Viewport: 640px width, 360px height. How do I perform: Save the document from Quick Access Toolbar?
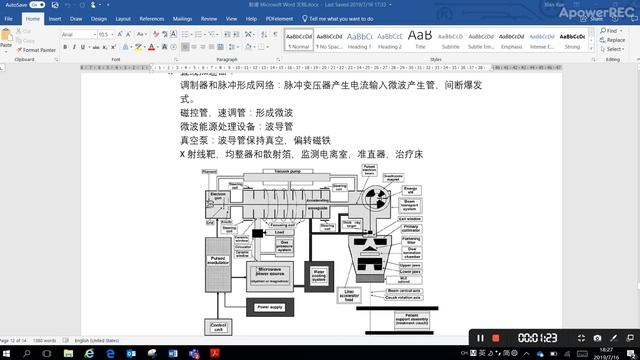(x=55, y=5)
